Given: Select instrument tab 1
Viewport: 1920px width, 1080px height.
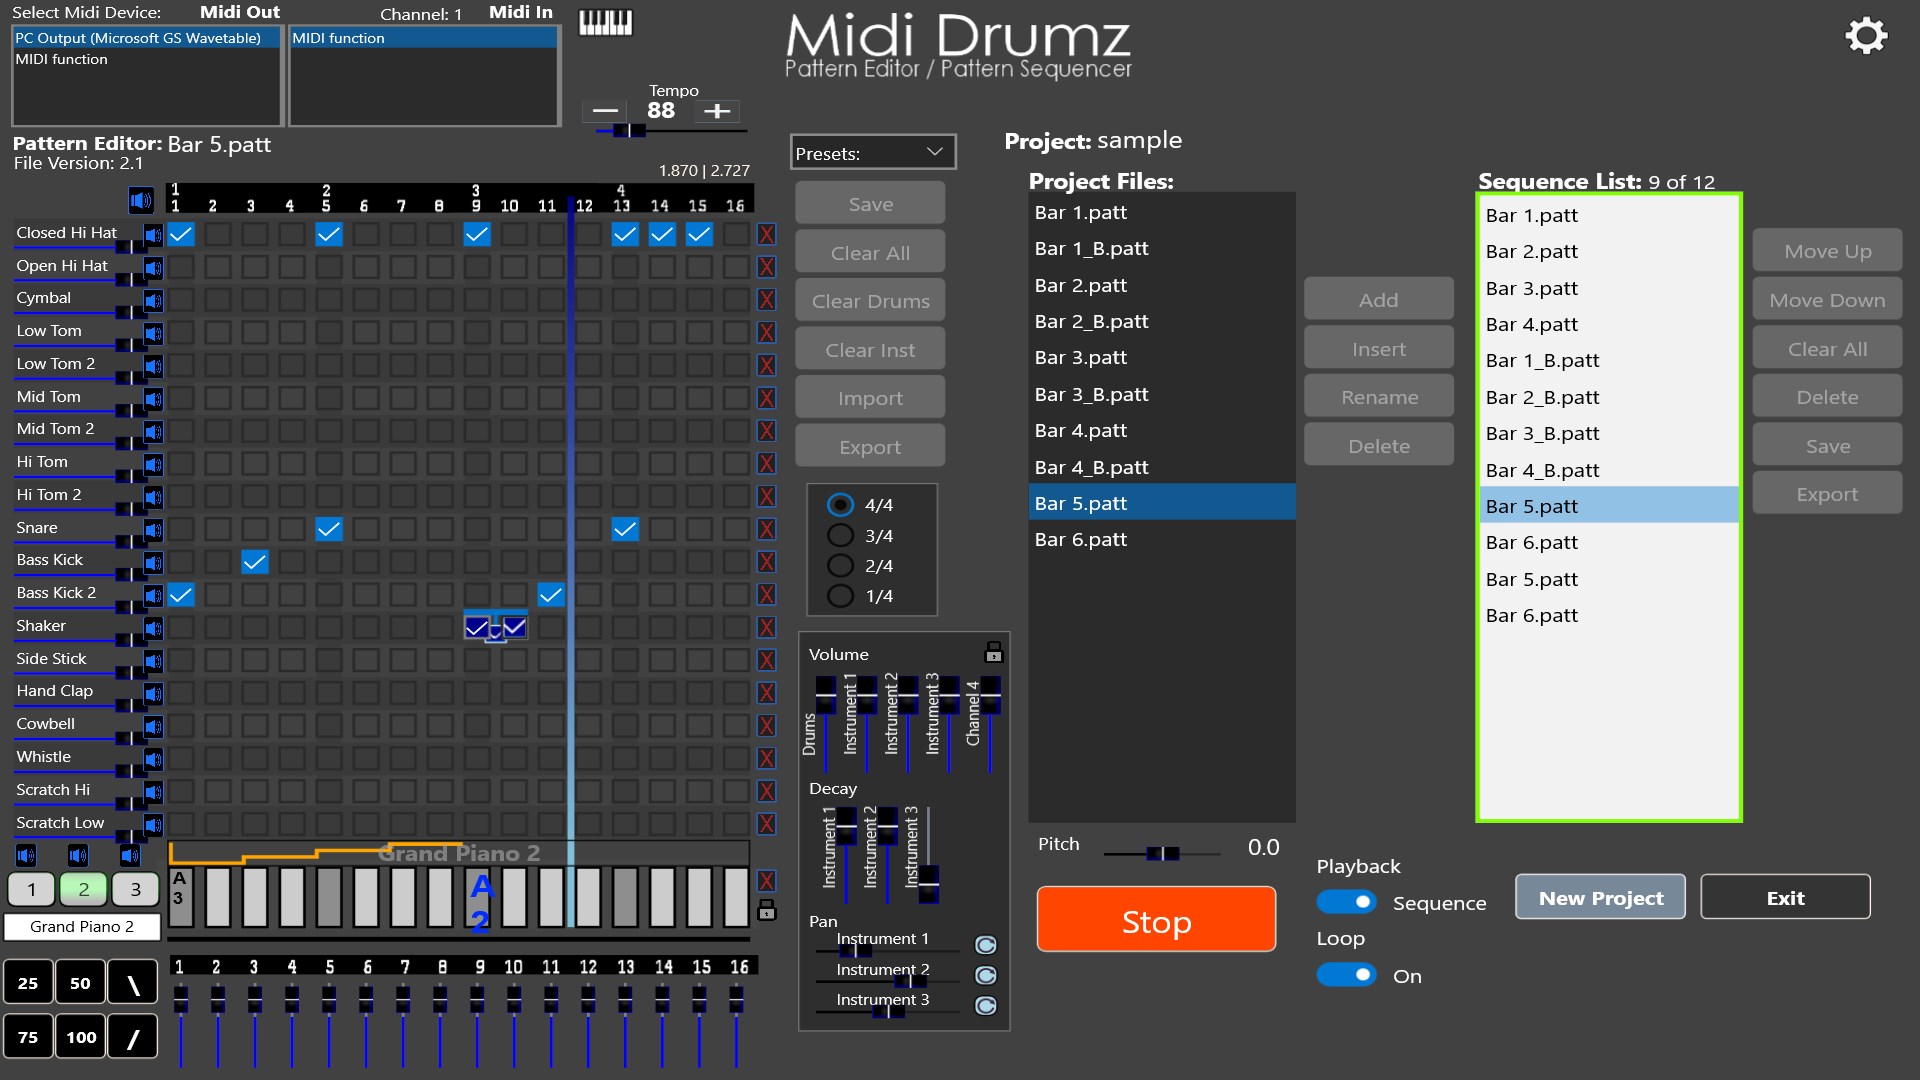Looking at the screenshot, I should (x=31, y=889).
